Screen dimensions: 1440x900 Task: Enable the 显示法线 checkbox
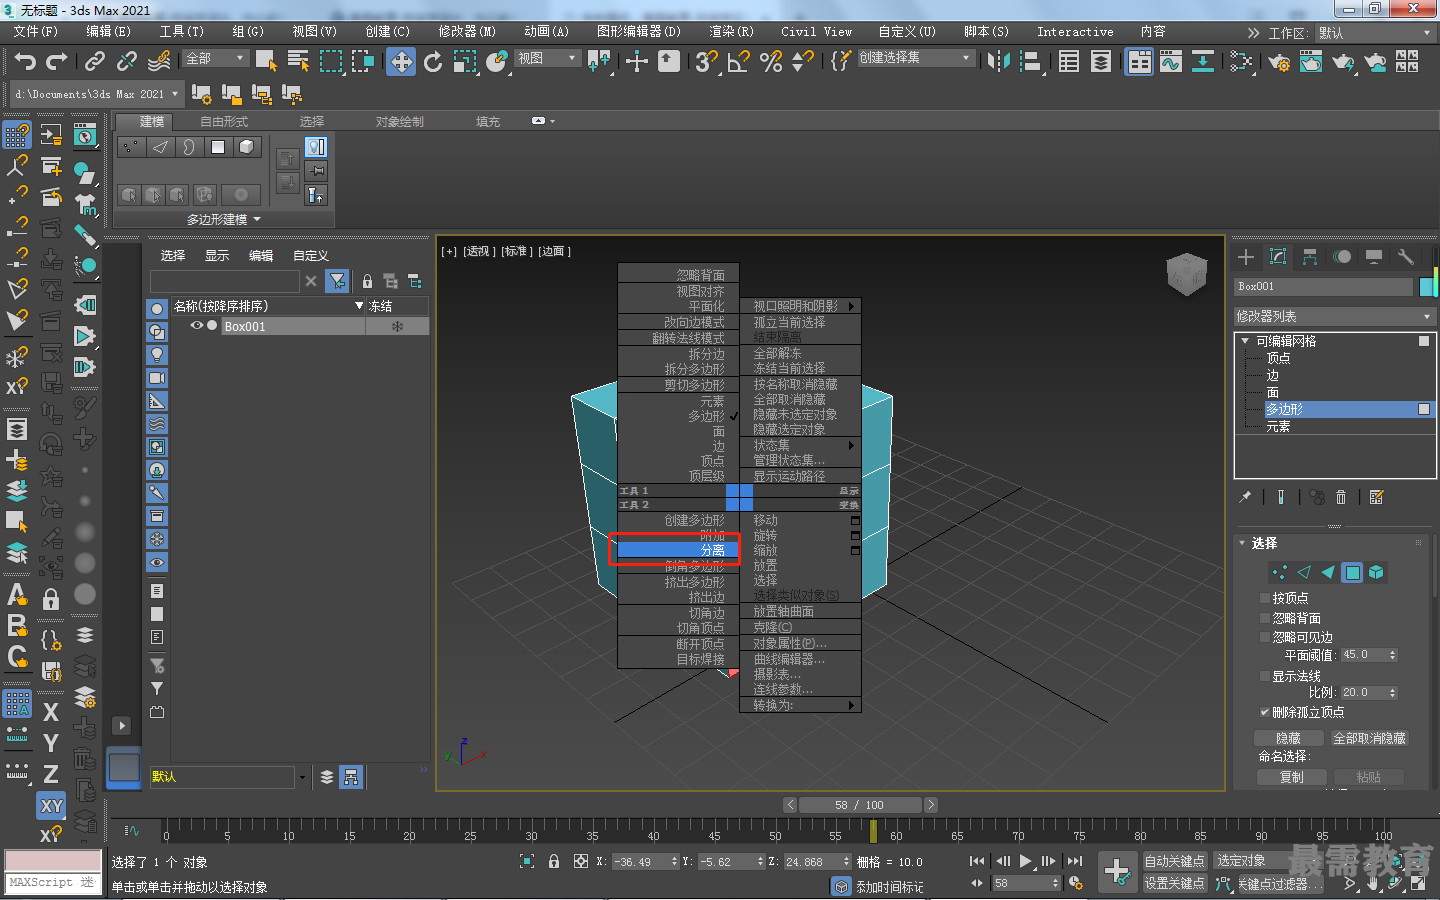point(1265,676)
